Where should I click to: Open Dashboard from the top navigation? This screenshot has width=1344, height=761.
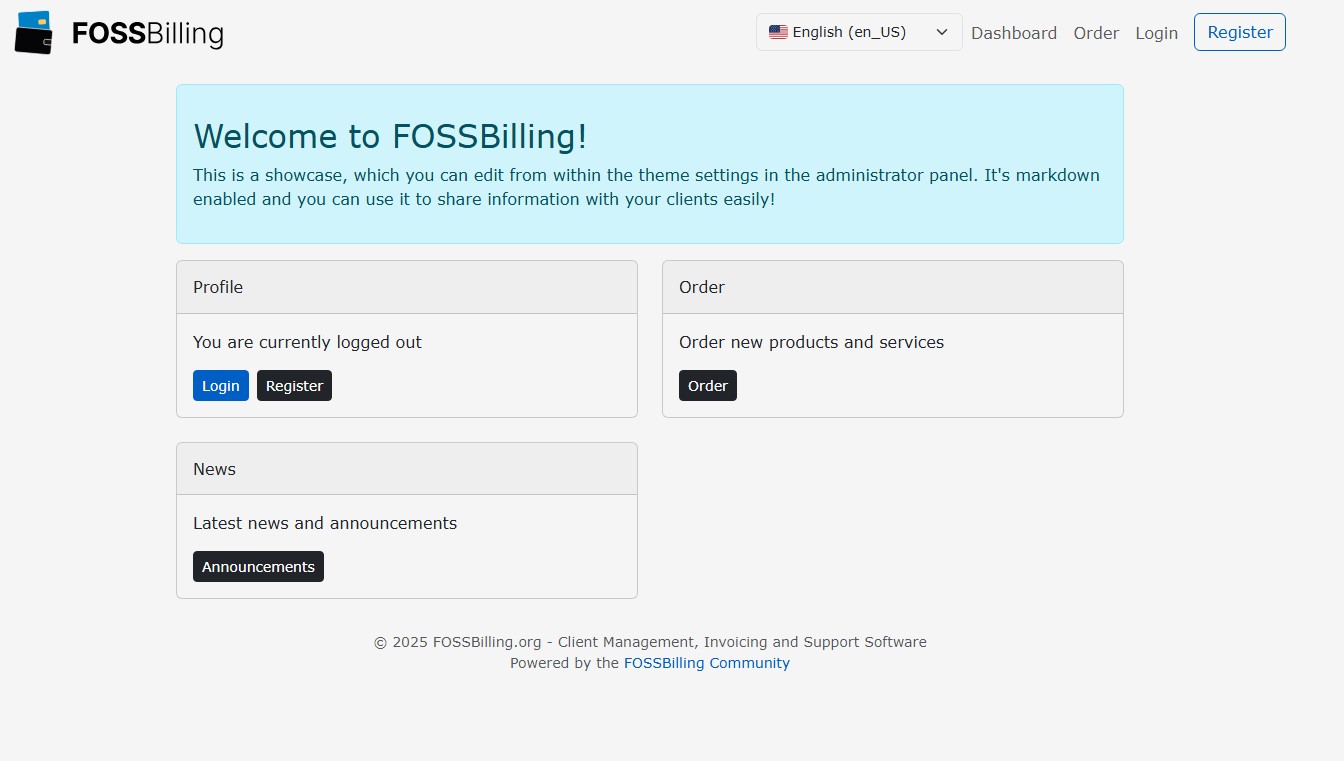point(1014,33)
